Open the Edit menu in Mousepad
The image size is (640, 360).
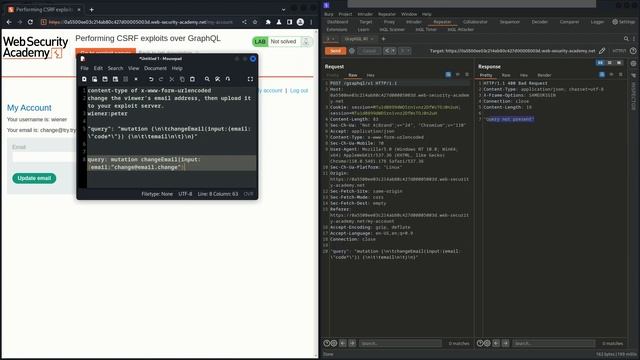(98, 69)
